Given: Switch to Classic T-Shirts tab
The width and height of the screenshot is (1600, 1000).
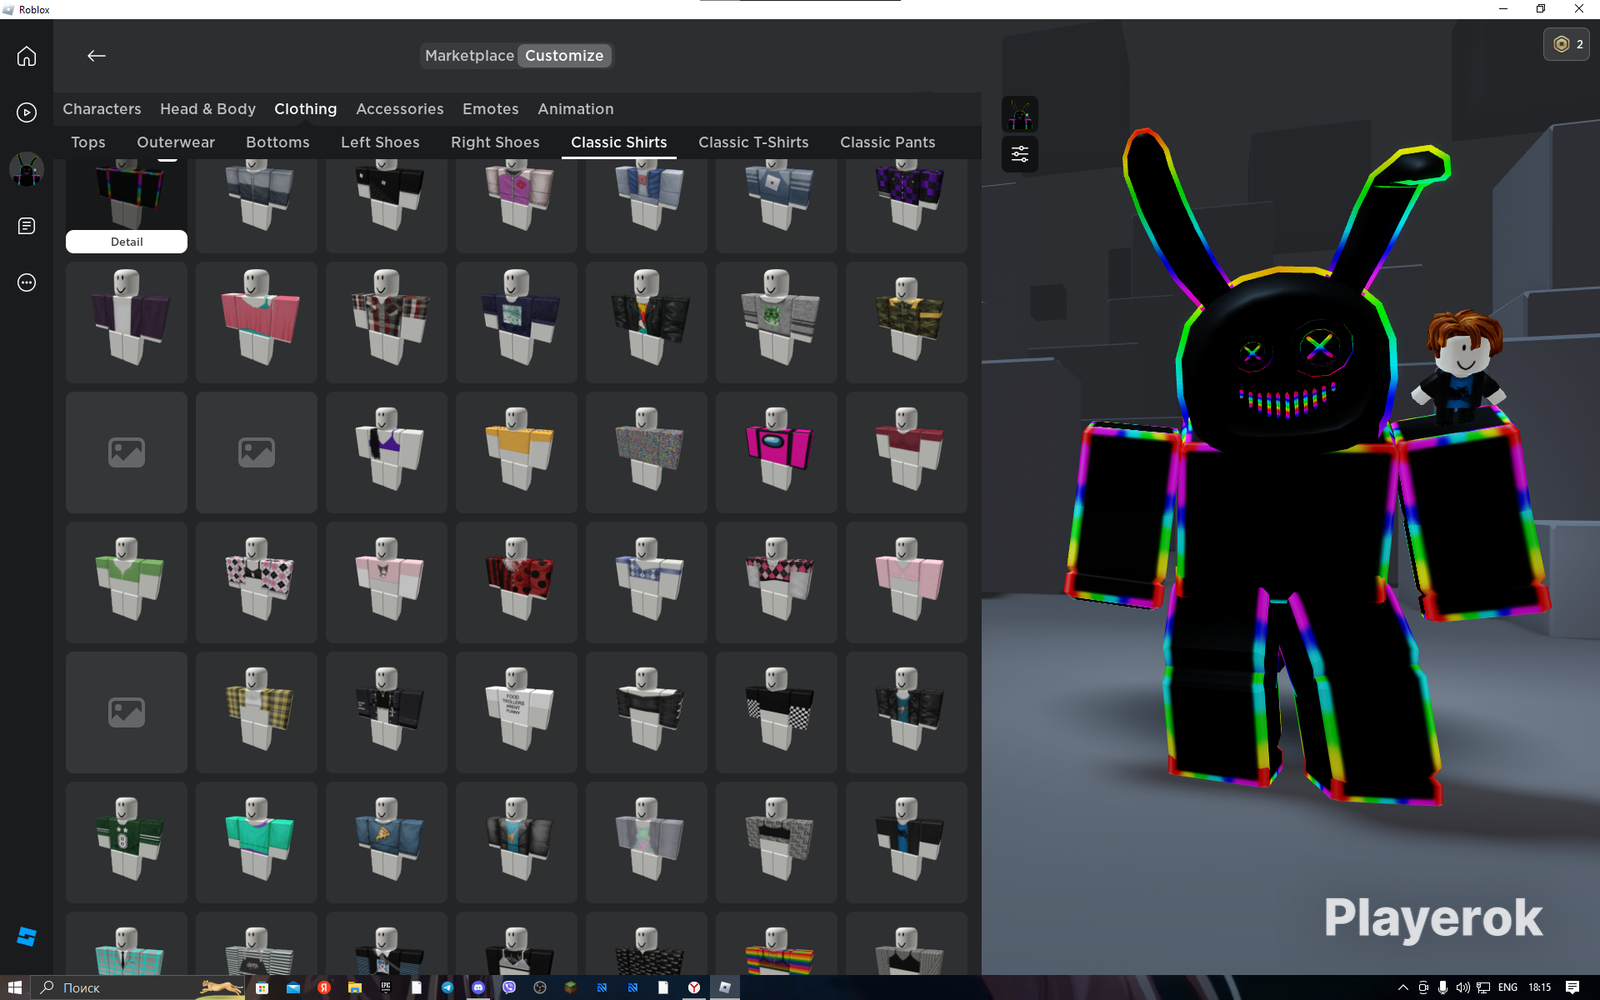Looking at the screenshot, I should coord(753,142).
